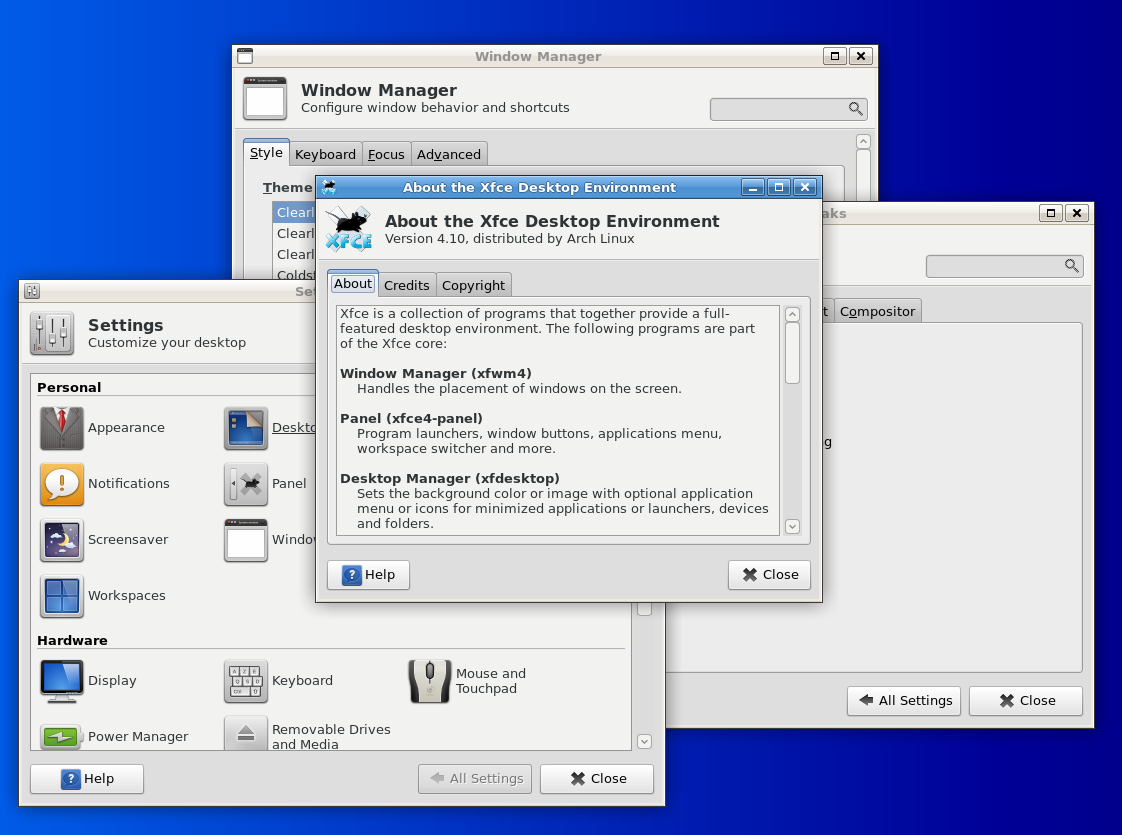Maximize the Tweaks window
This screenshot has height=835, width=1122.
coord(1050,213)
